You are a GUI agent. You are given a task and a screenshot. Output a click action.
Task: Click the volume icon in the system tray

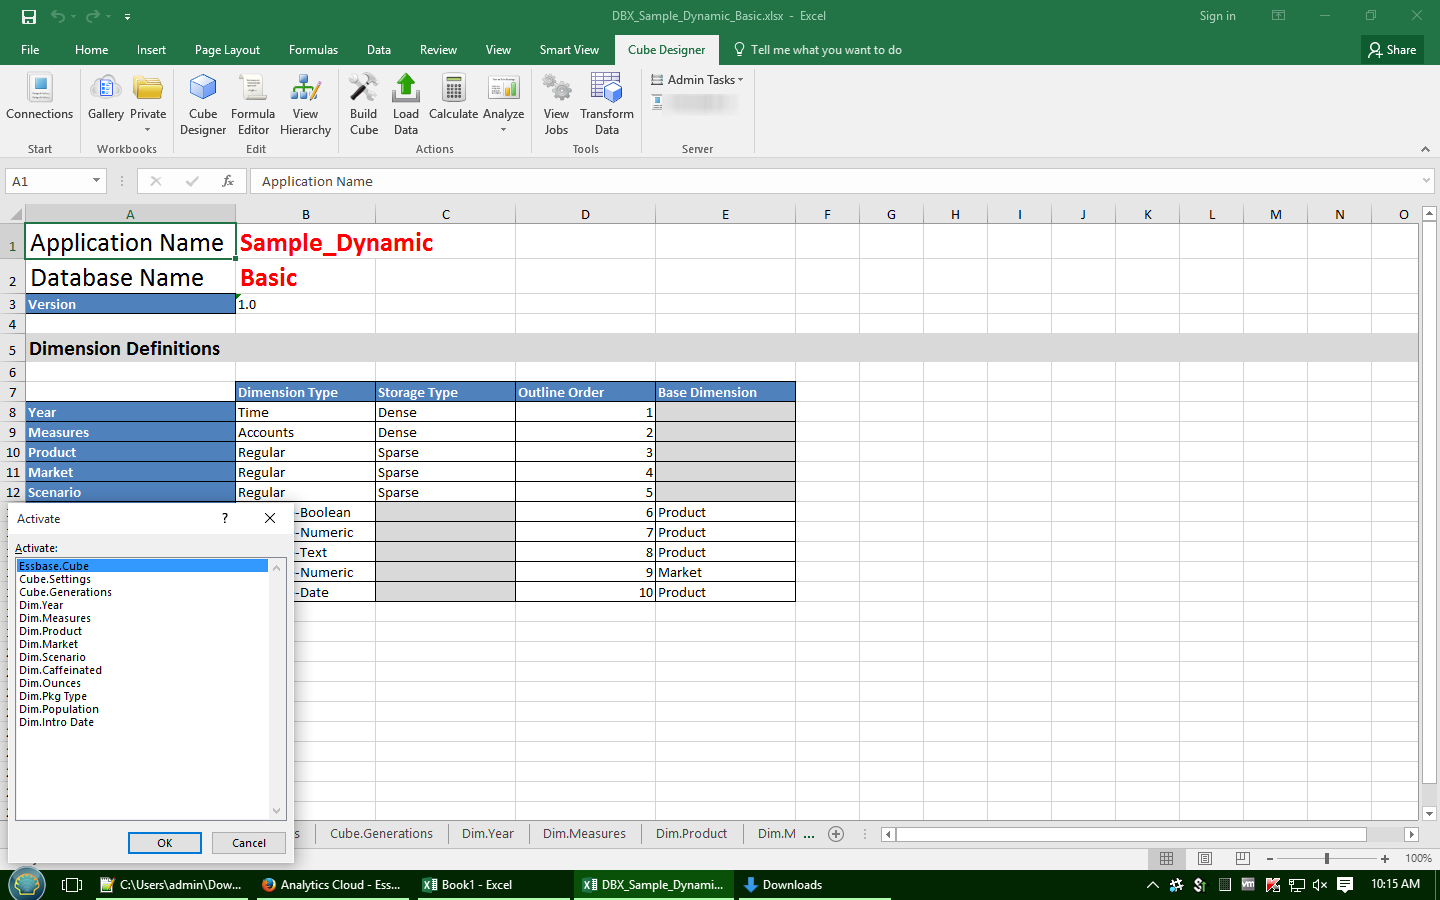[1320, 885]
